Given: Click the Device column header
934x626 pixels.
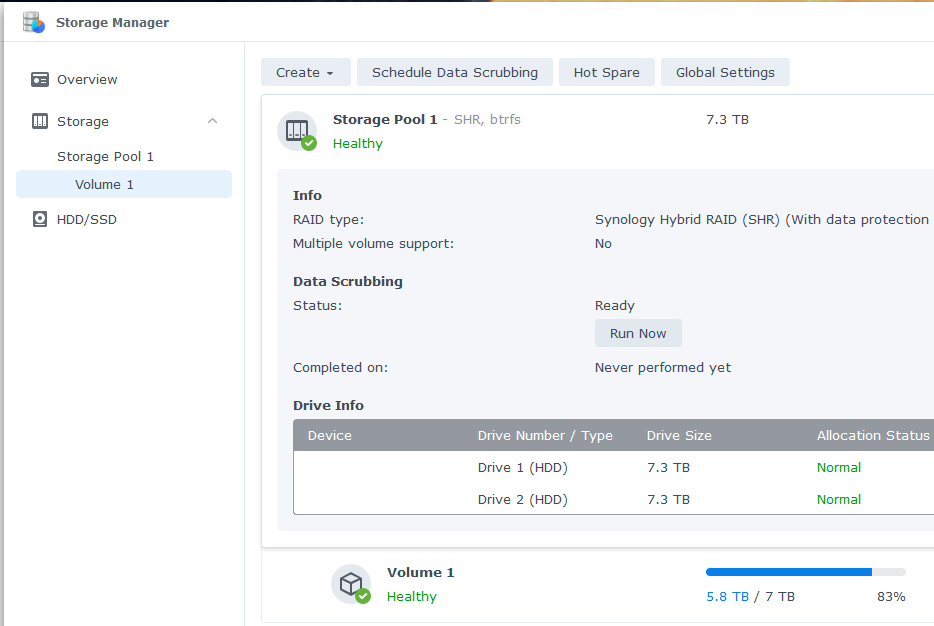Looking at the screenshot, I should pos(329,435).
